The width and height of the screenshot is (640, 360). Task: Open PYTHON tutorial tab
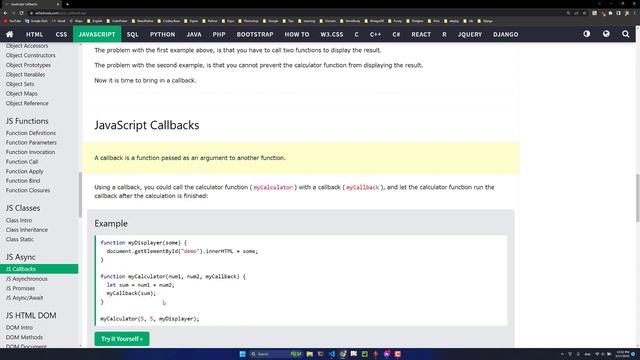[x=162, y=34]
